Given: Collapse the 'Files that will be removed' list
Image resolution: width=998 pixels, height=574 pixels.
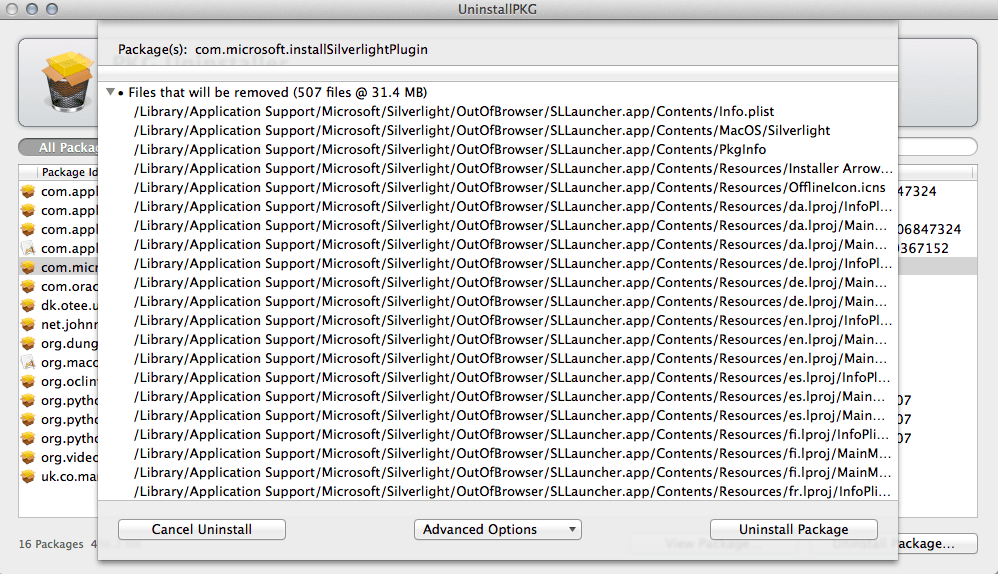Looking at the screenshot, I should click(x=111, y=92).
